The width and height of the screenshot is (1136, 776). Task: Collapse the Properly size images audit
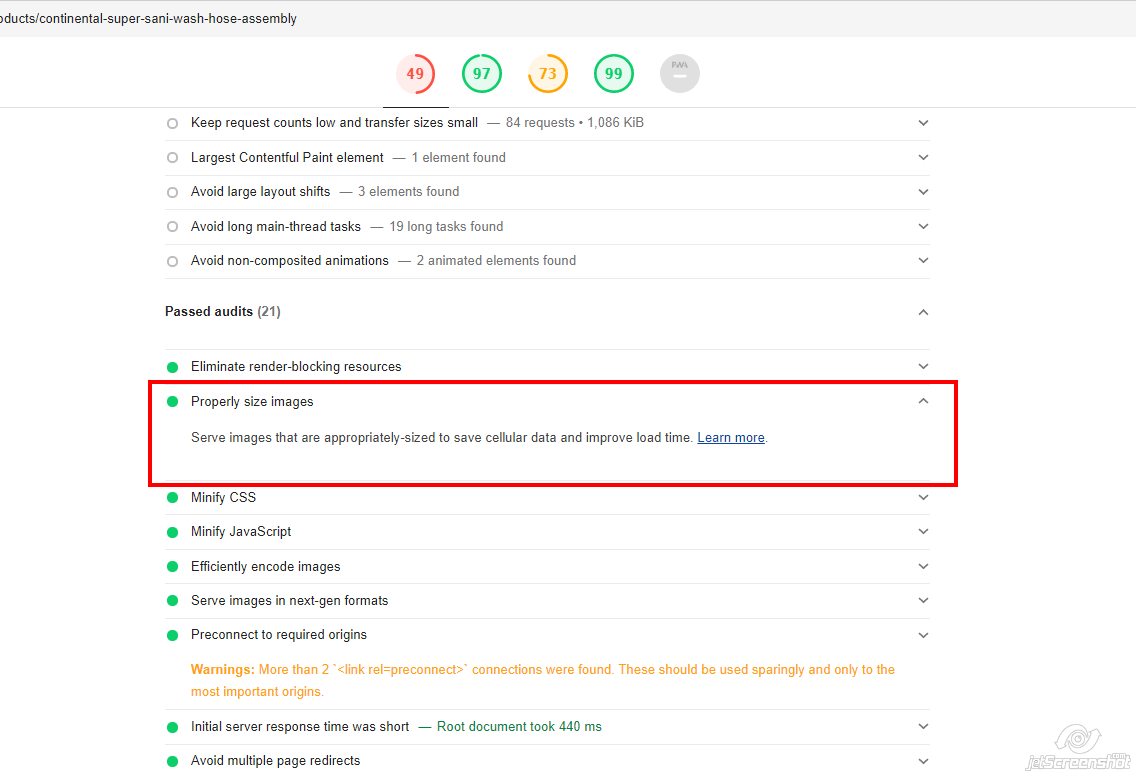(x=923, y=401)
